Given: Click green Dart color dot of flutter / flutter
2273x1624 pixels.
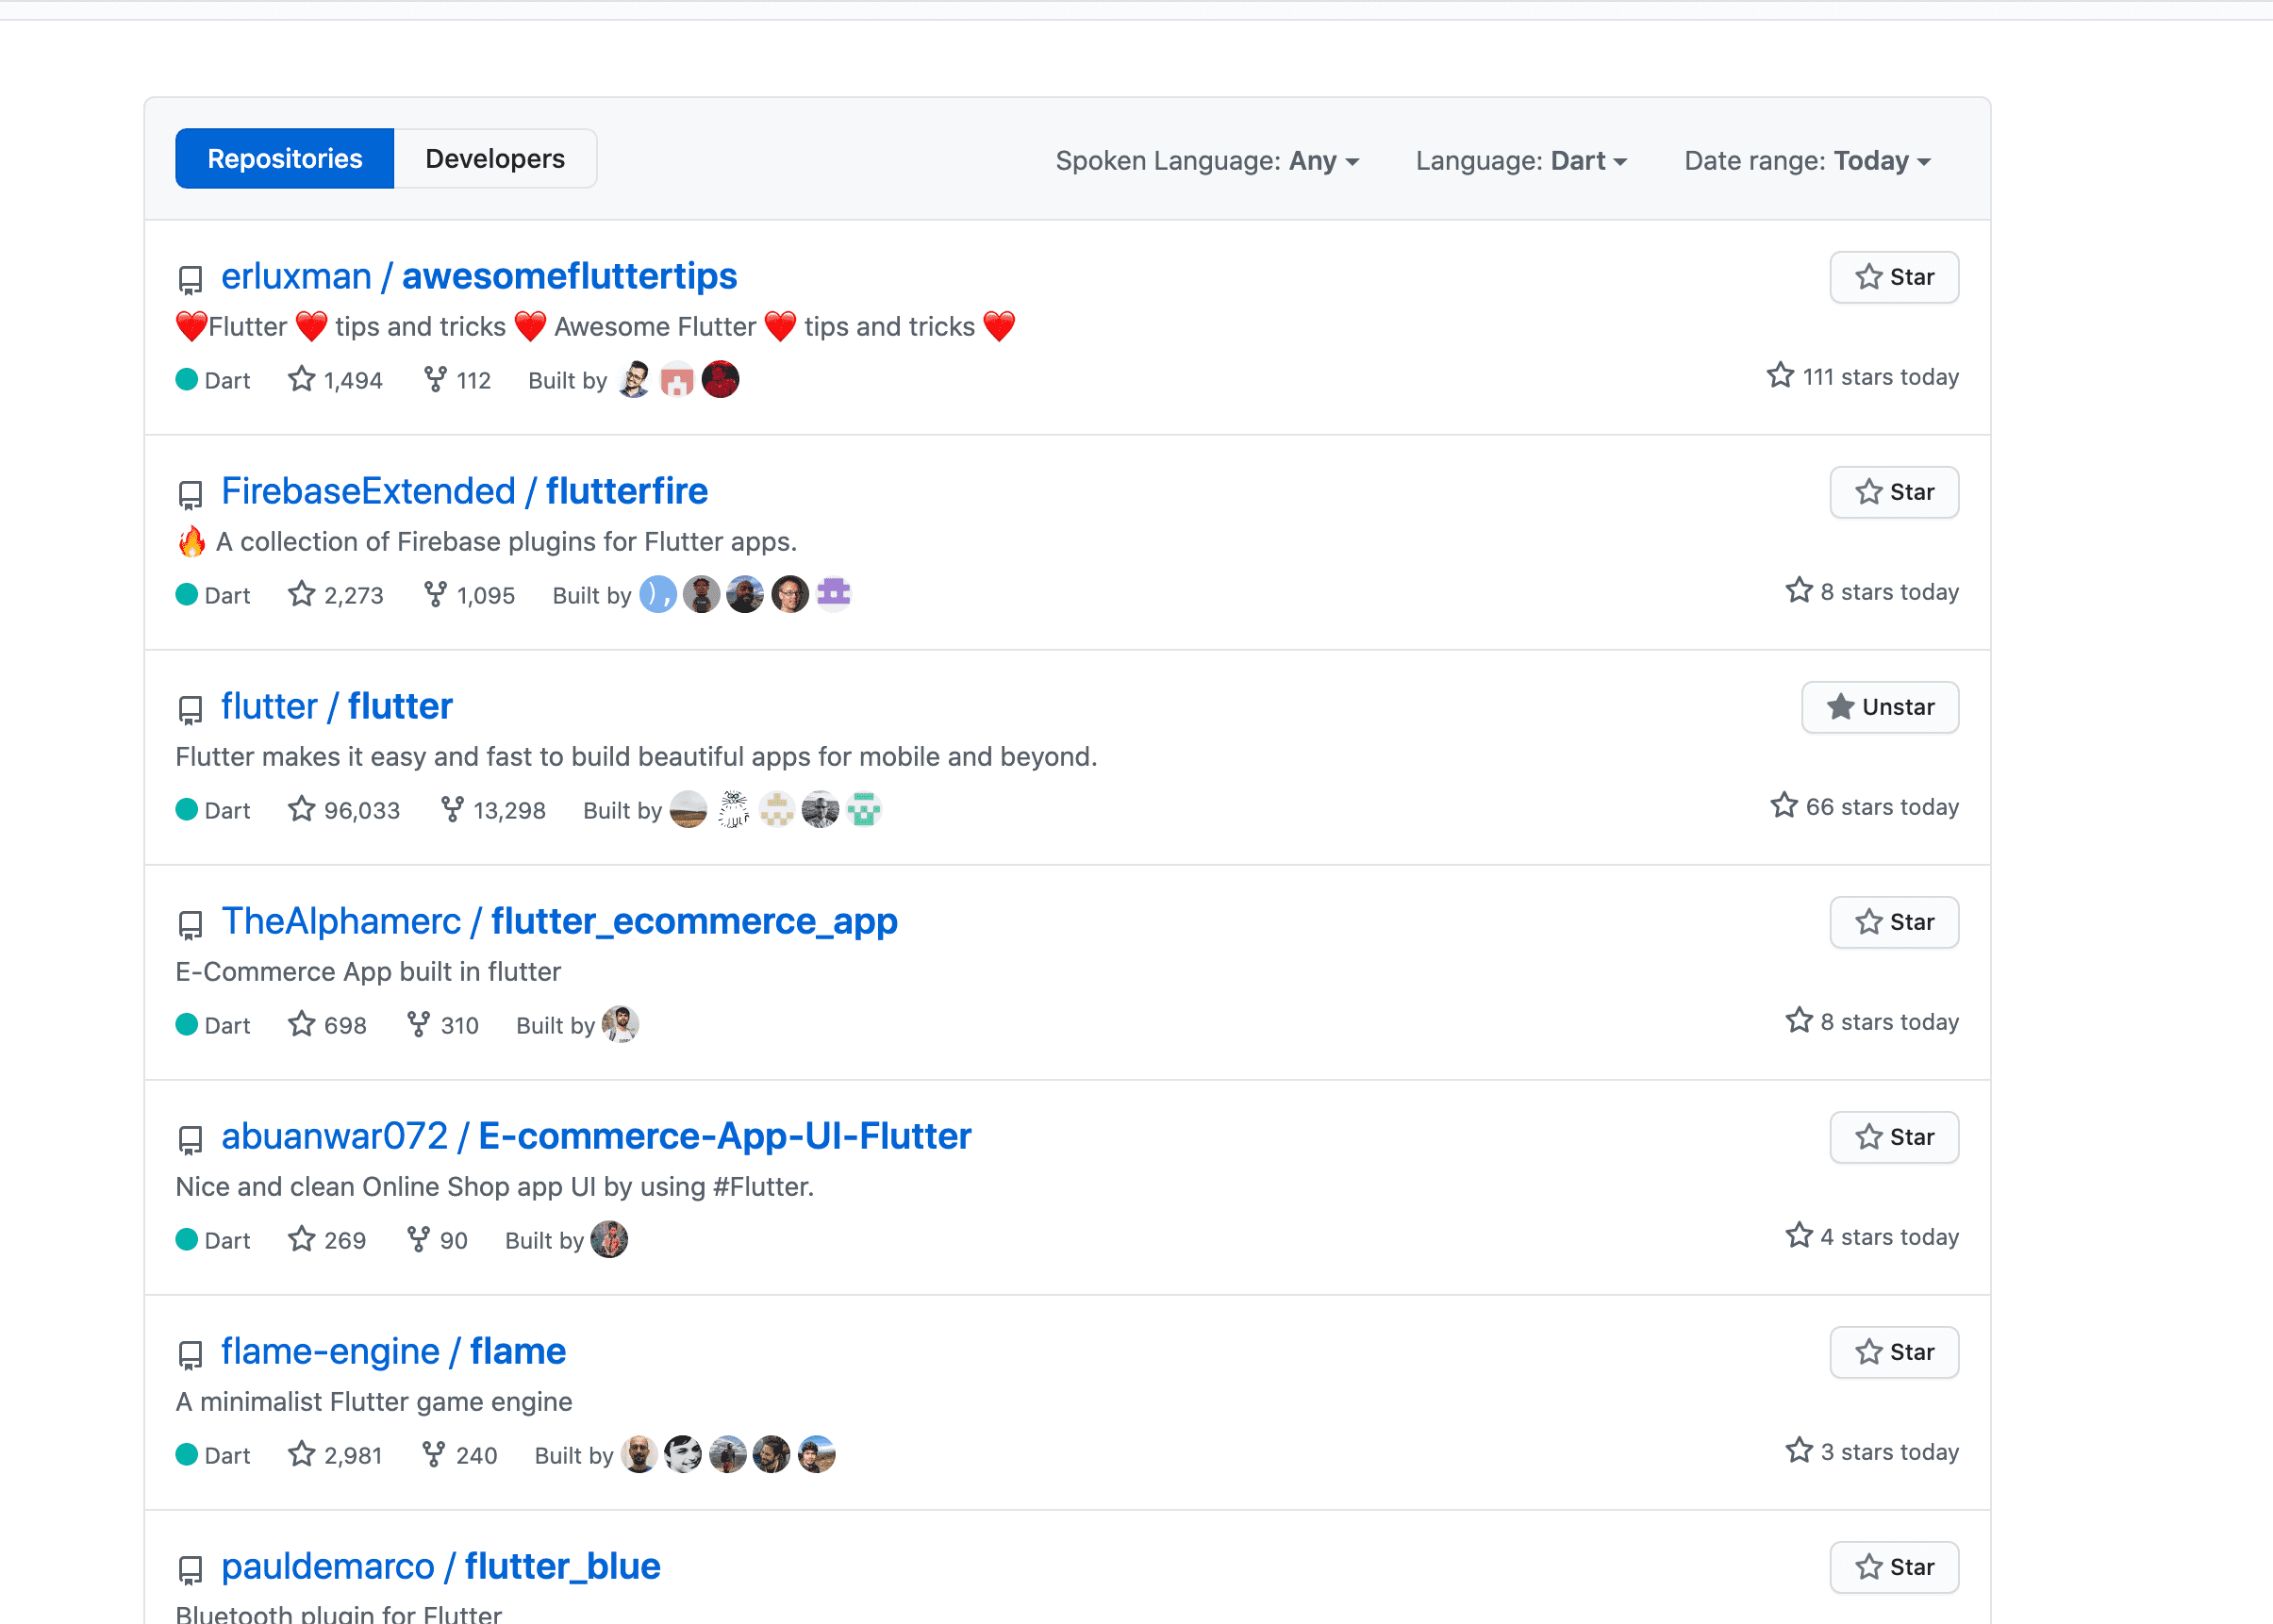Looking at the screenshot, I should 187,809.
